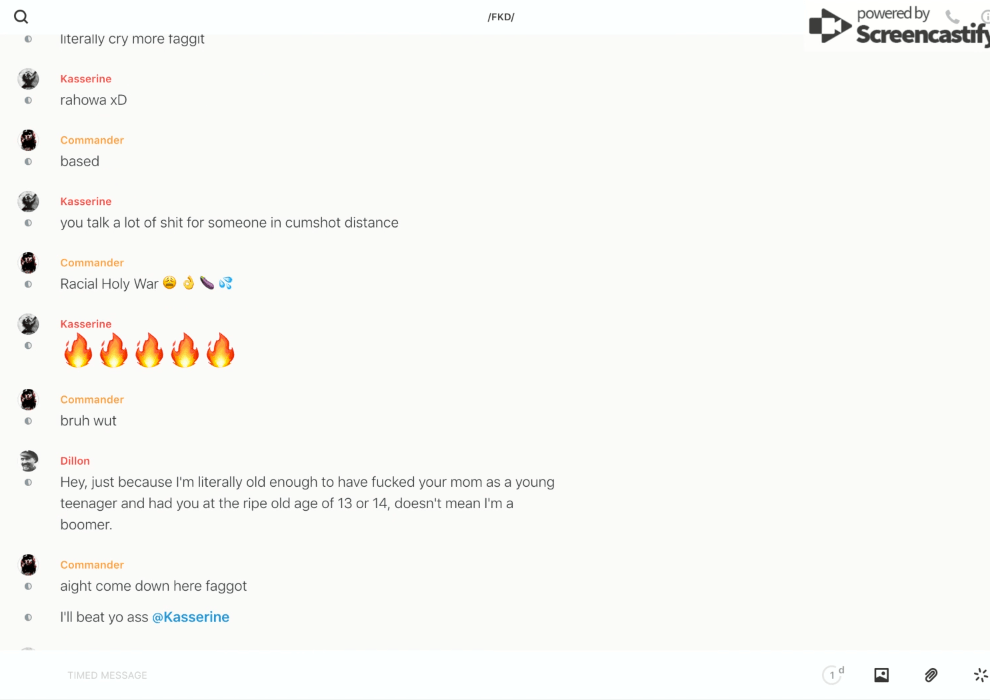Click Dillon's profile avatar
Screen dimensions: 990x700
(x=28, y=461)
